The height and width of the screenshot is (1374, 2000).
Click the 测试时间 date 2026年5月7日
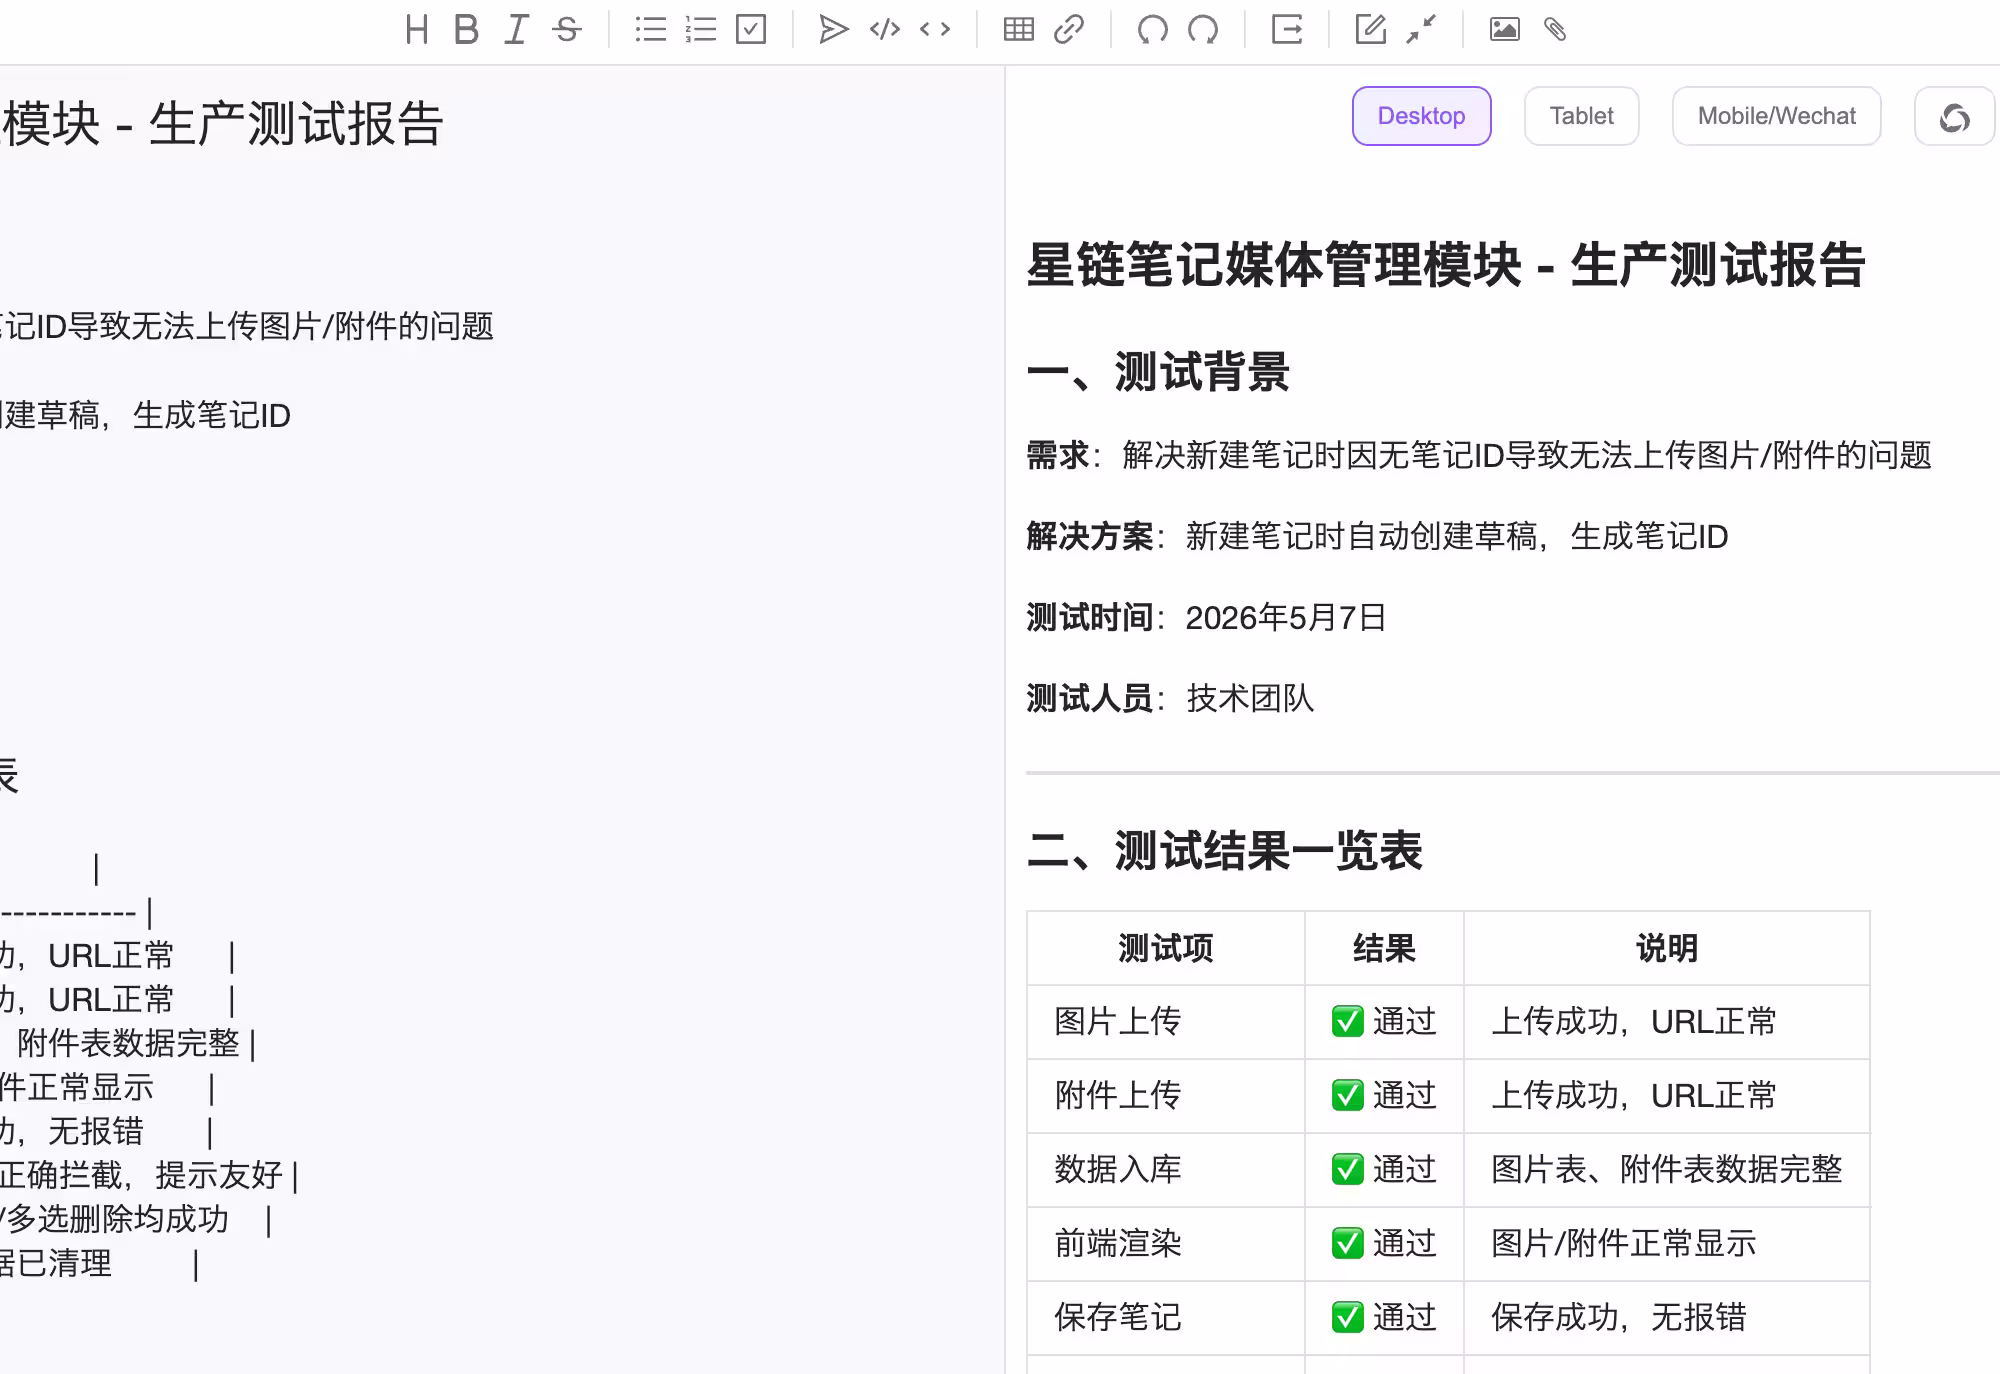[x=1286, y=618]
